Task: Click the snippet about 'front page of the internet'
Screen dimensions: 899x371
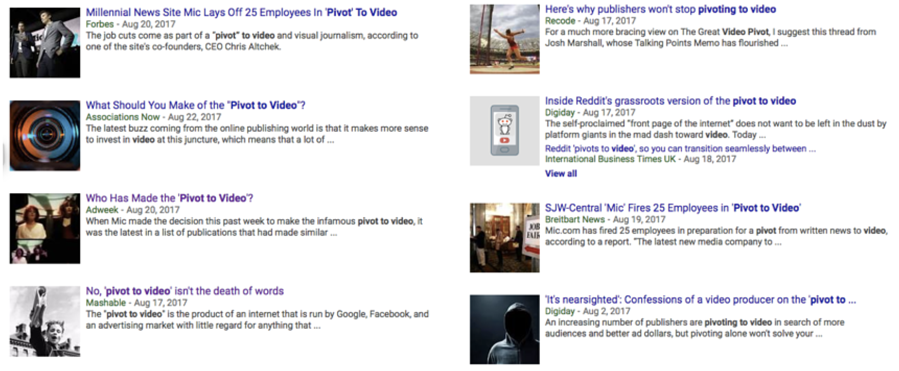Action: pyautogui.click(x=716, y=129)
